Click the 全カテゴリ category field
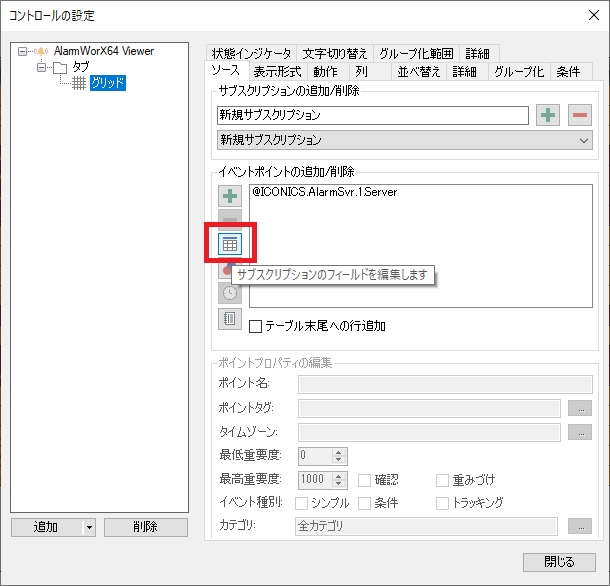This screenshot has width=610, height=586. [426, 526]
